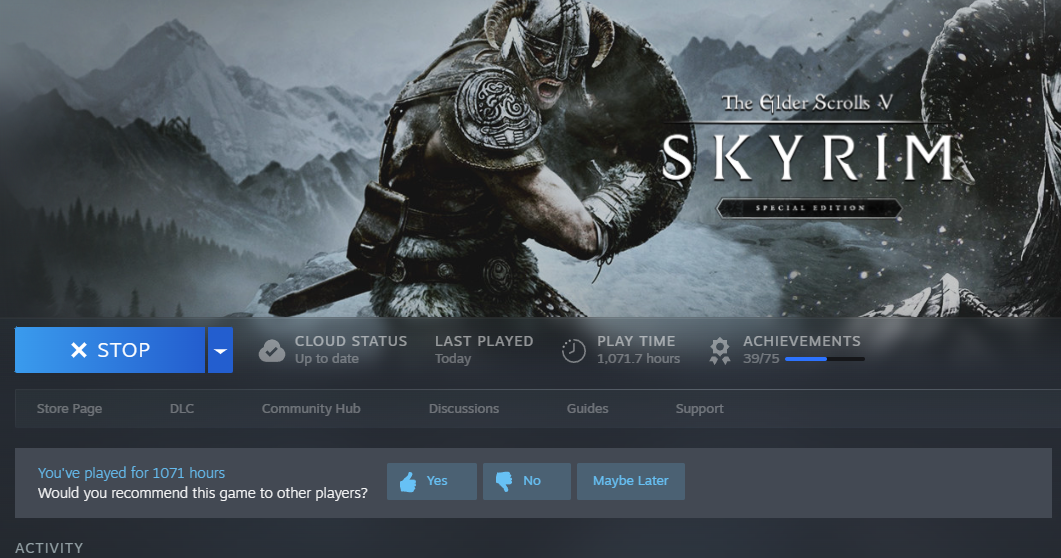1061x558 pixels.
Task: Open the Guides tab
Action: coord(587,409)
